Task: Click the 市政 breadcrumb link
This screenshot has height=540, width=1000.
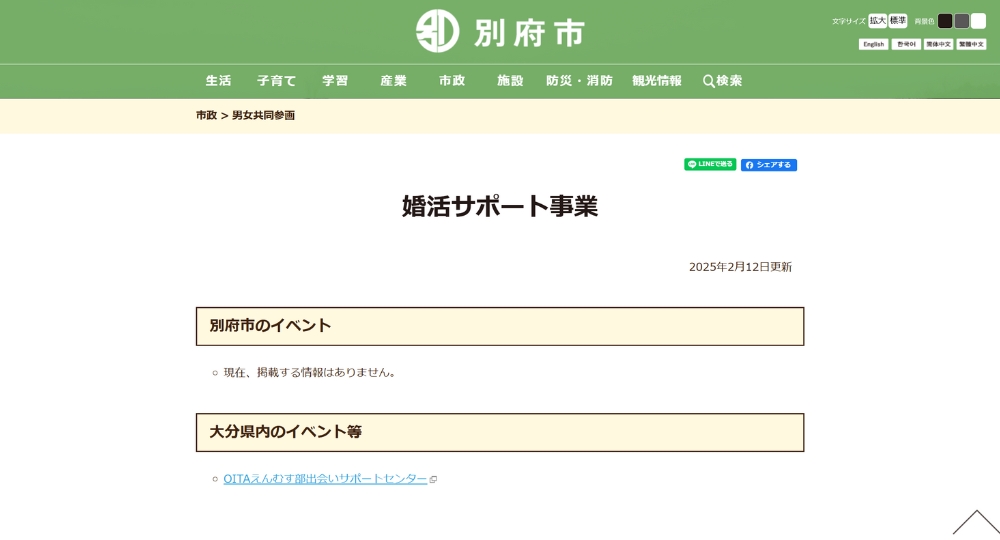Action: point(207,115)
